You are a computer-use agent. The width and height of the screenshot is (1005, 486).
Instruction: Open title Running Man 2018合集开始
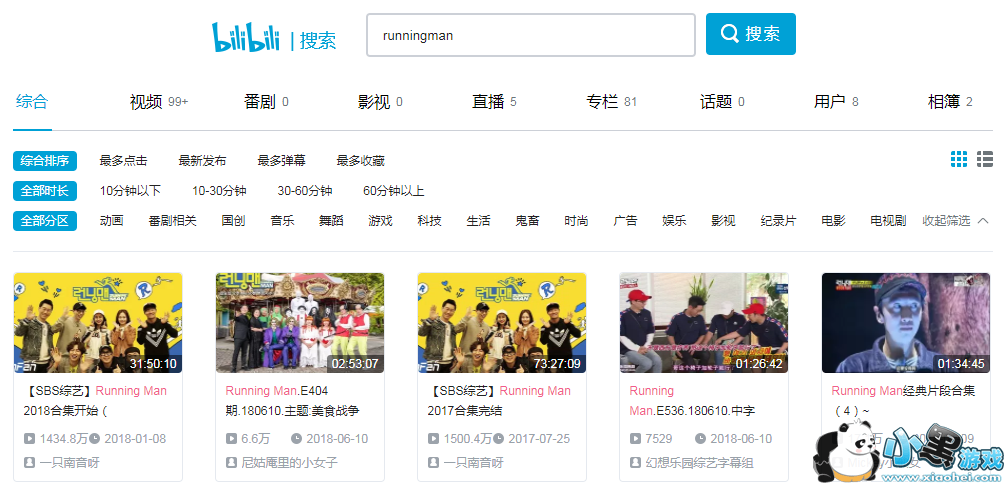(95, 401)
